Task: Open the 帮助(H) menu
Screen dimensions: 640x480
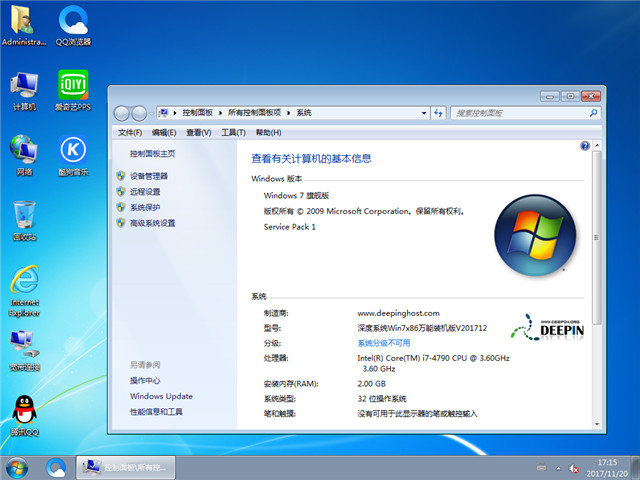Action: point(268,133)
